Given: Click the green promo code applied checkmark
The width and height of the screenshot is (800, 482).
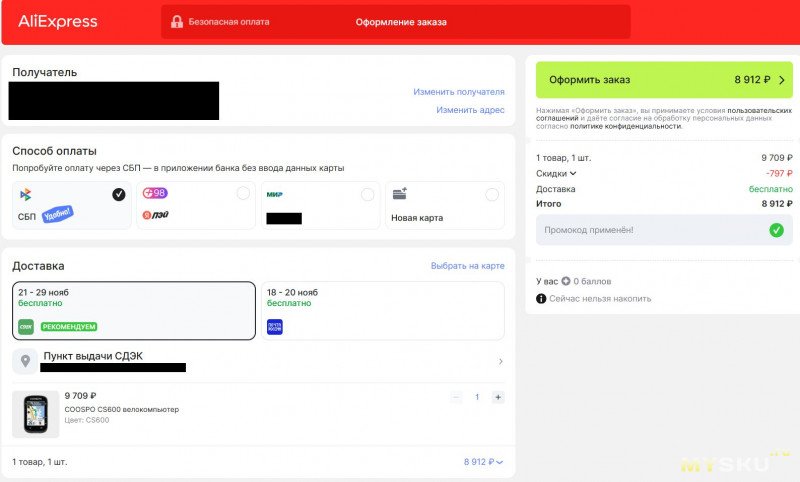Looking at the screenshot, I should point(776,230).
